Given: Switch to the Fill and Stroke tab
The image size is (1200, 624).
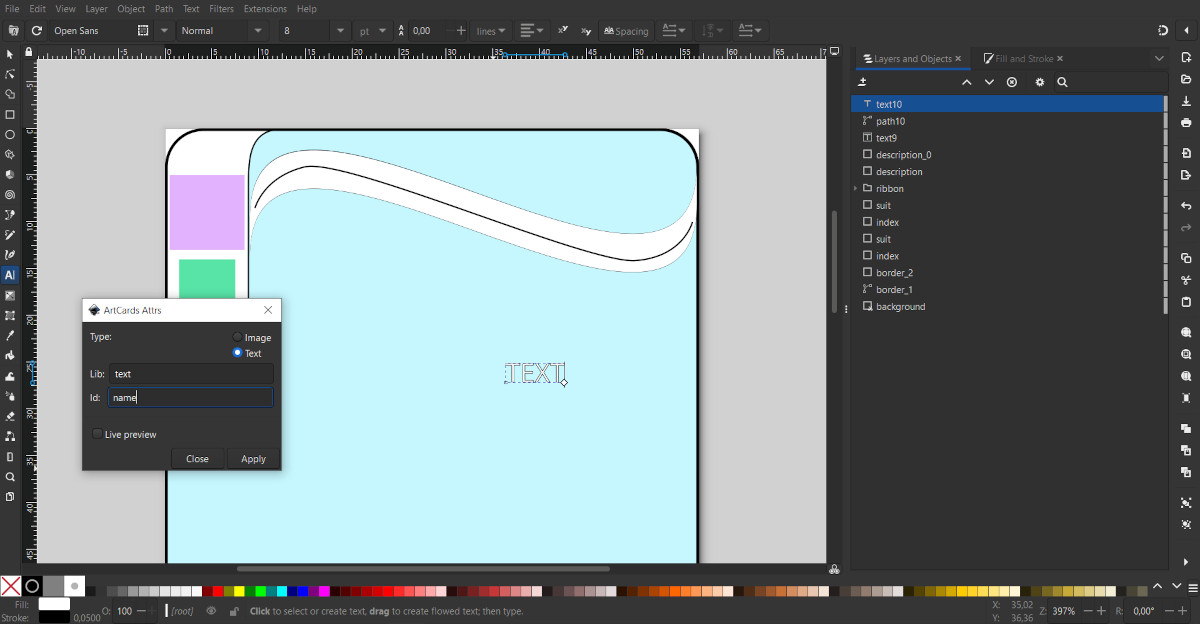Looking at the screenshot, I should pos(1024,59).
